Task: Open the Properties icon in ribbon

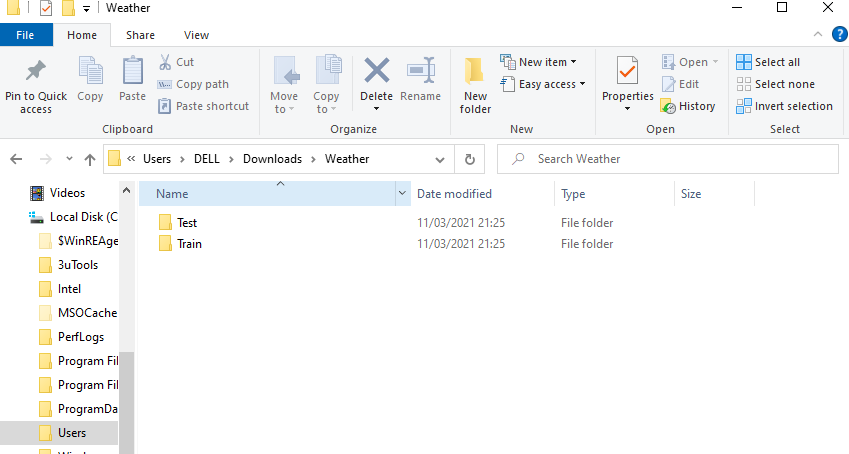Action: tap(627, 72)
